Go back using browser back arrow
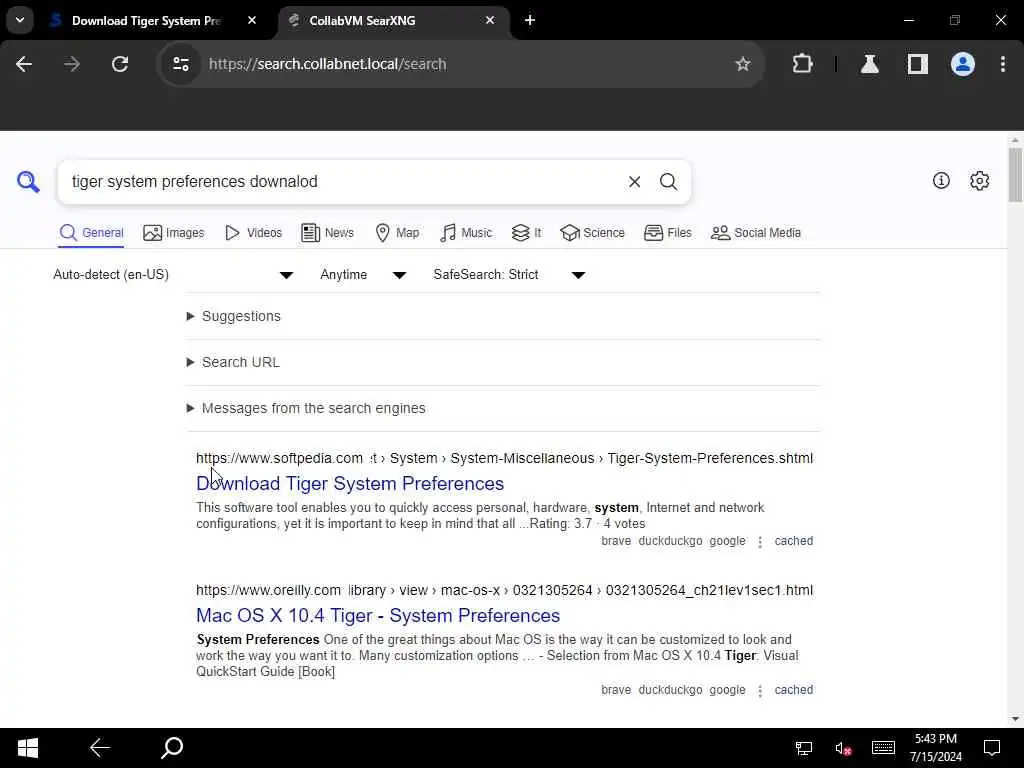This screenshot has height=768, width=1024. click(x=24, y=64)
